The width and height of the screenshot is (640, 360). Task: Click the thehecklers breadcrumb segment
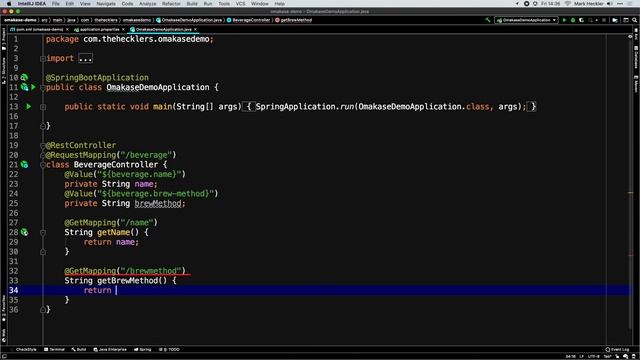point(106,20)
